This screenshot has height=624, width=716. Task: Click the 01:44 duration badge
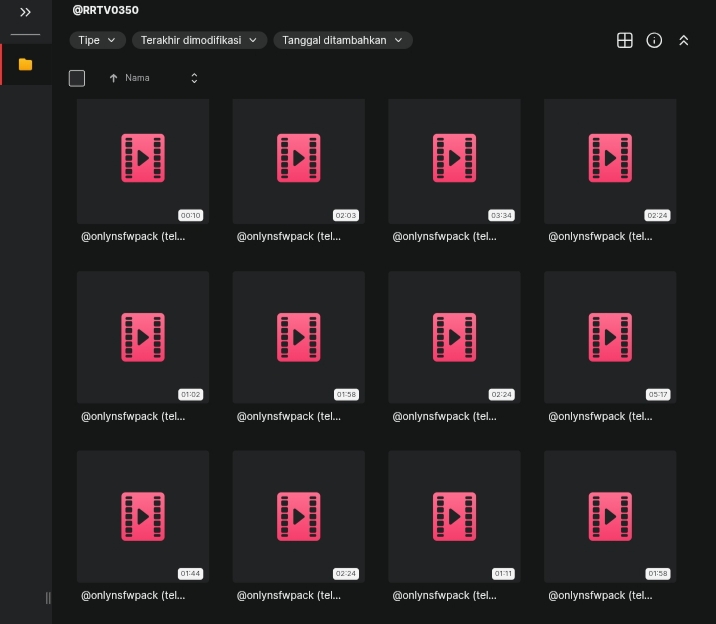coord(190,574)
